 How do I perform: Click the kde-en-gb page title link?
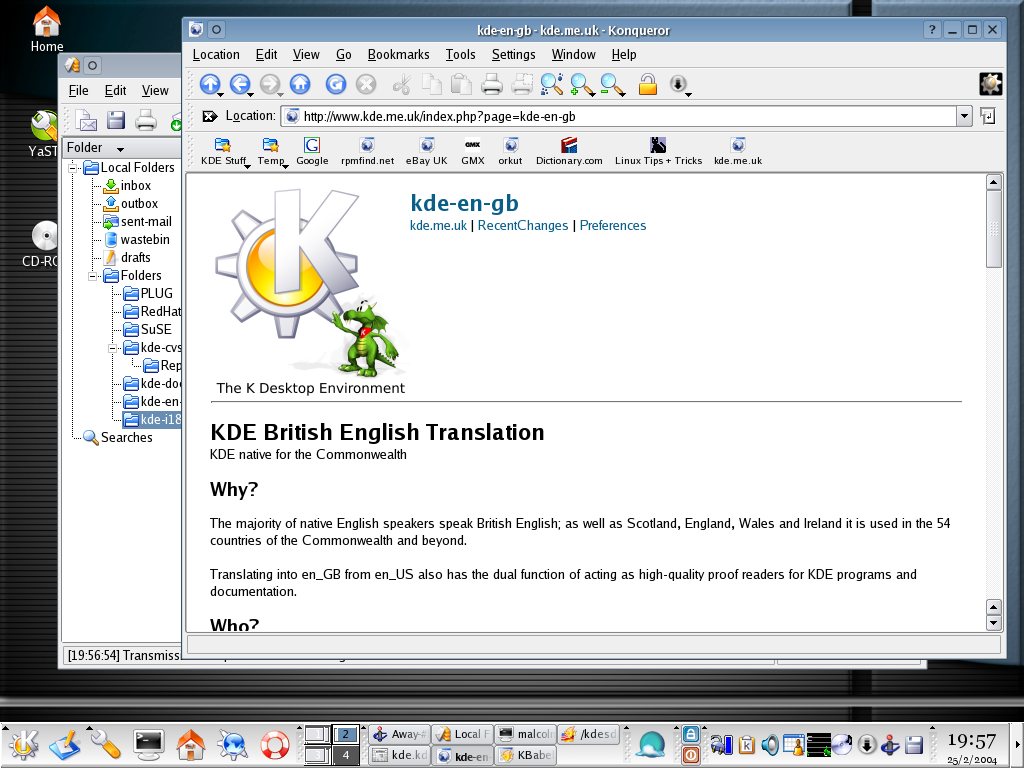464,202
